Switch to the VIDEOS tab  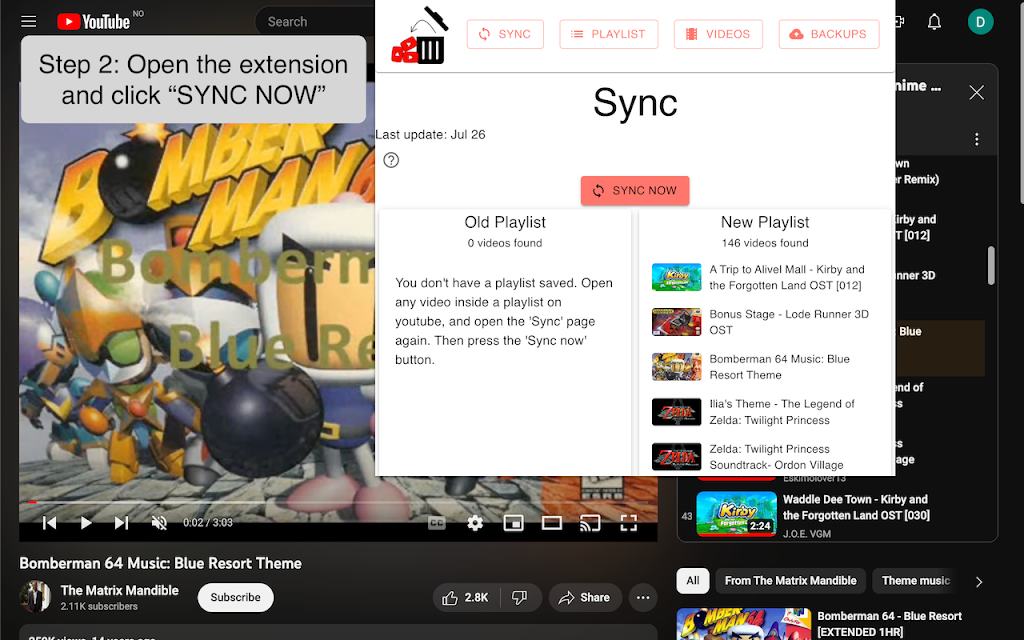[x=718, y=34]
